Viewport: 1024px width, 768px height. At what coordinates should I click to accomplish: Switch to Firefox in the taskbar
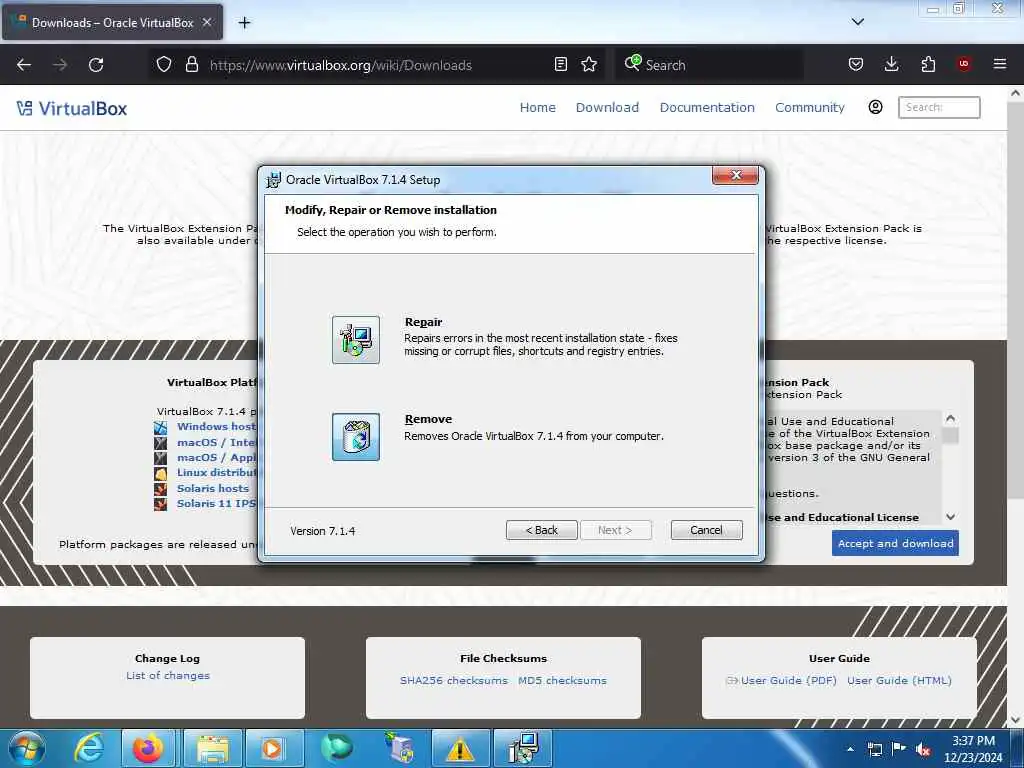148,748
